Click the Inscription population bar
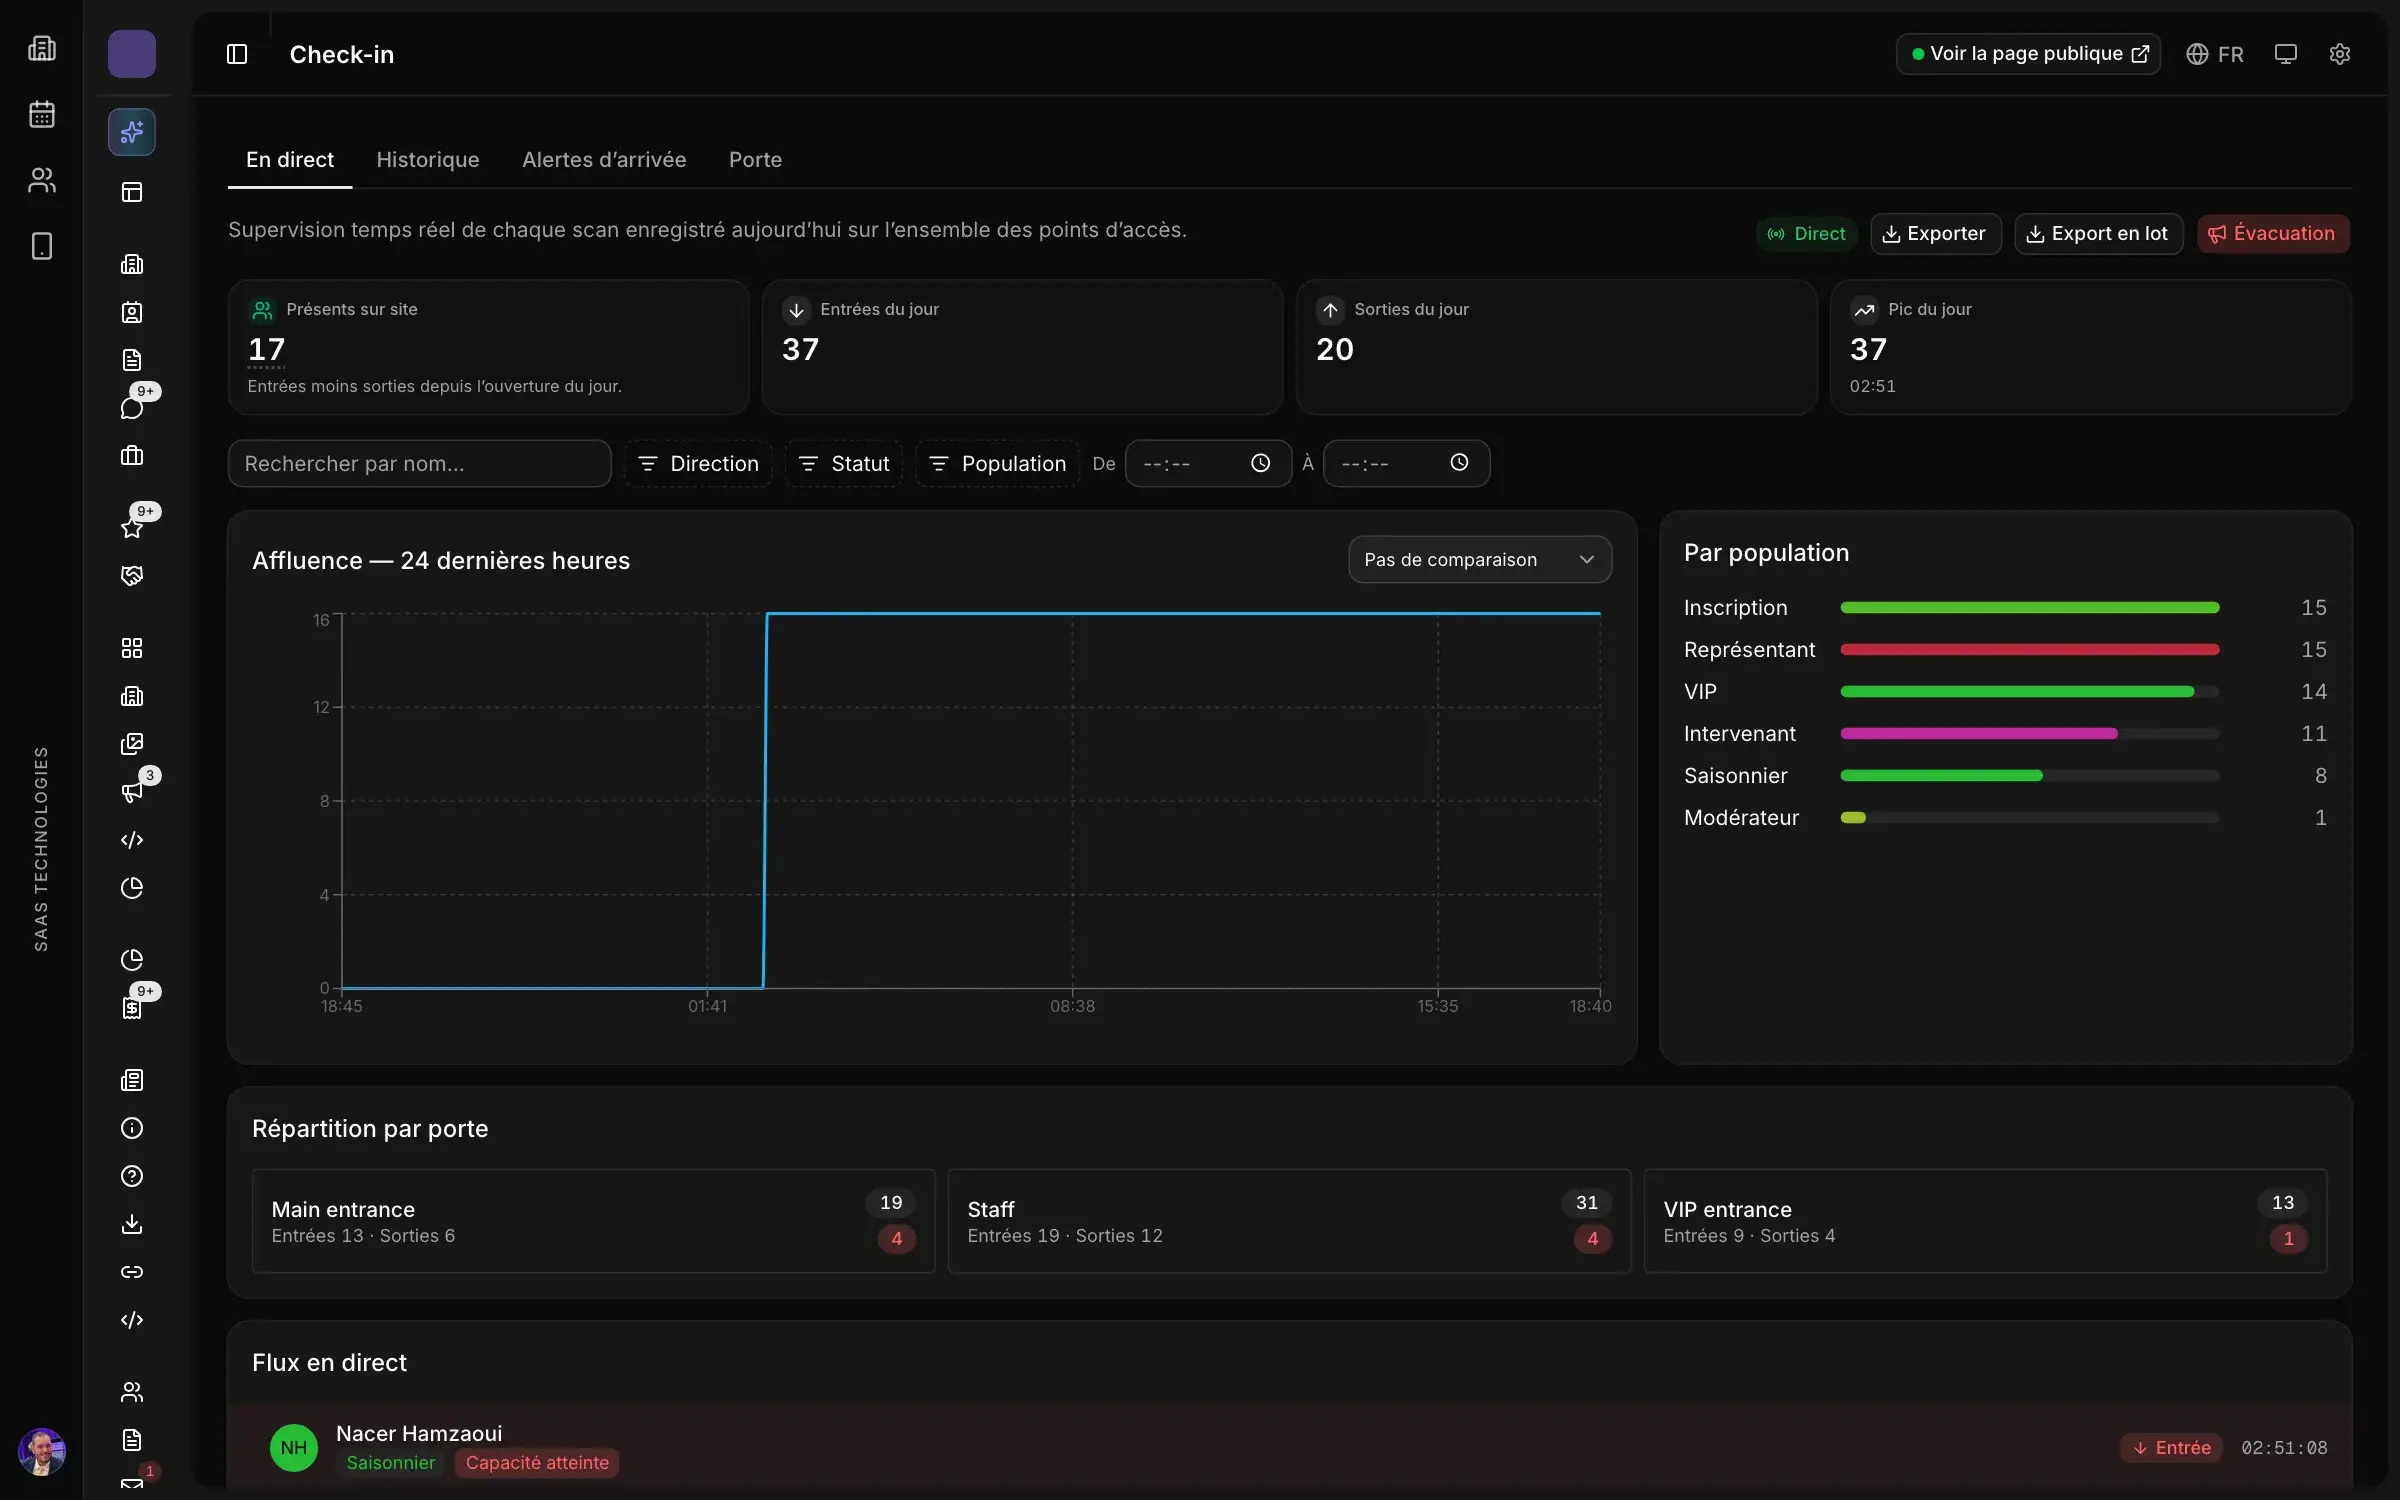This screenshot has height=1500, width=2400. [x=2030, y=608]
